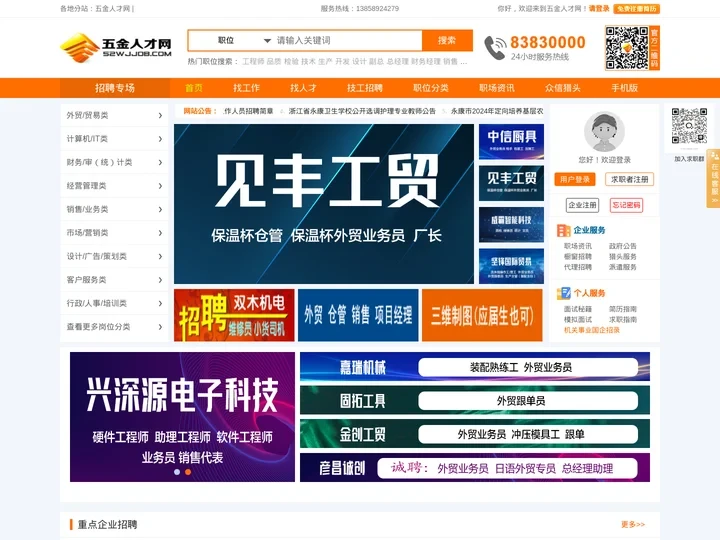Open the 找工作 menu item
This screenshot has width=720, height=540.
coord(246,88)
